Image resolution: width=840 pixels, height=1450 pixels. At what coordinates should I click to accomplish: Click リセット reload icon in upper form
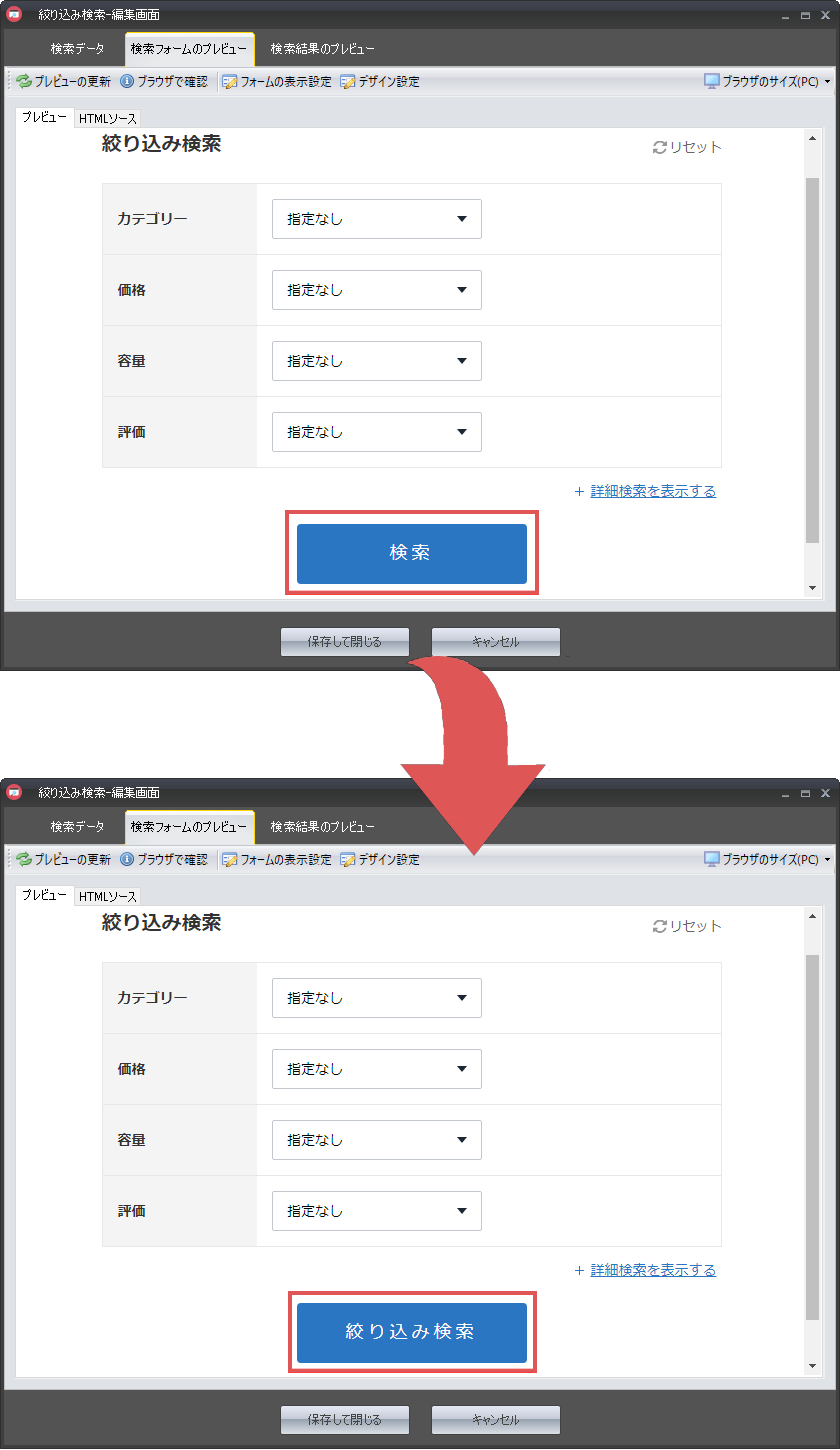tap(659, 148)
